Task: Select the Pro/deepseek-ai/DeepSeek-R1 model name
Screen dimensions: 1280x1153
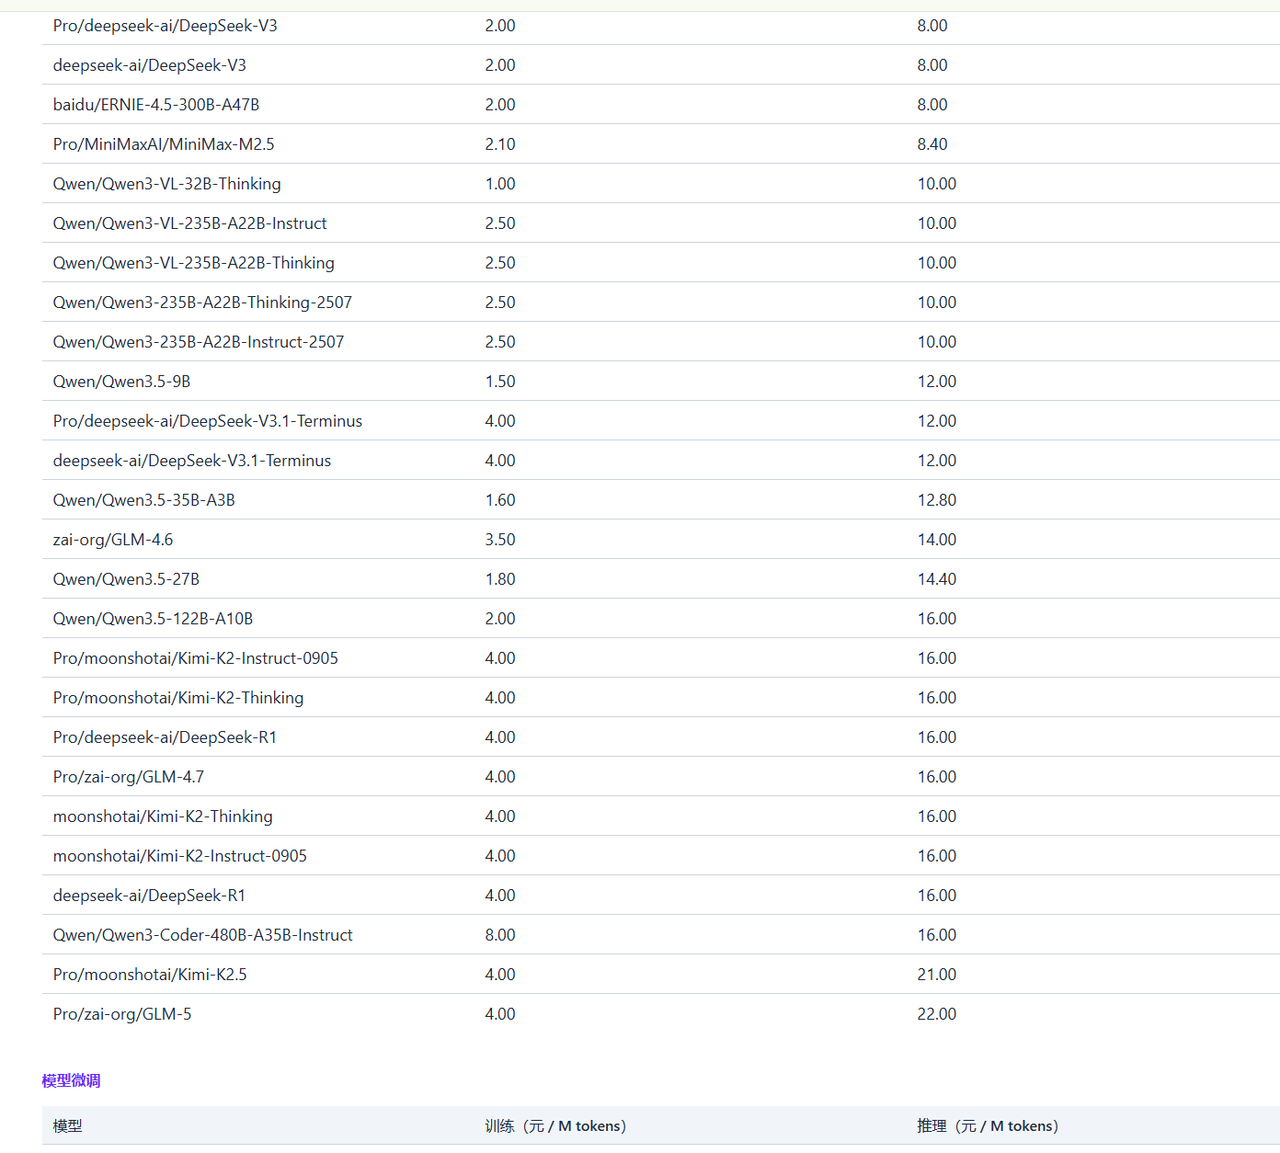Action: (x=165, y=737)
